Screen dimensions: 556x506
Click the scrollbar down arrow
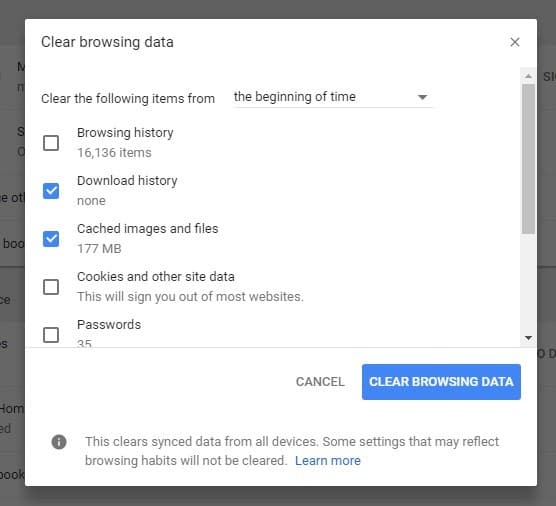pos(528,338)
